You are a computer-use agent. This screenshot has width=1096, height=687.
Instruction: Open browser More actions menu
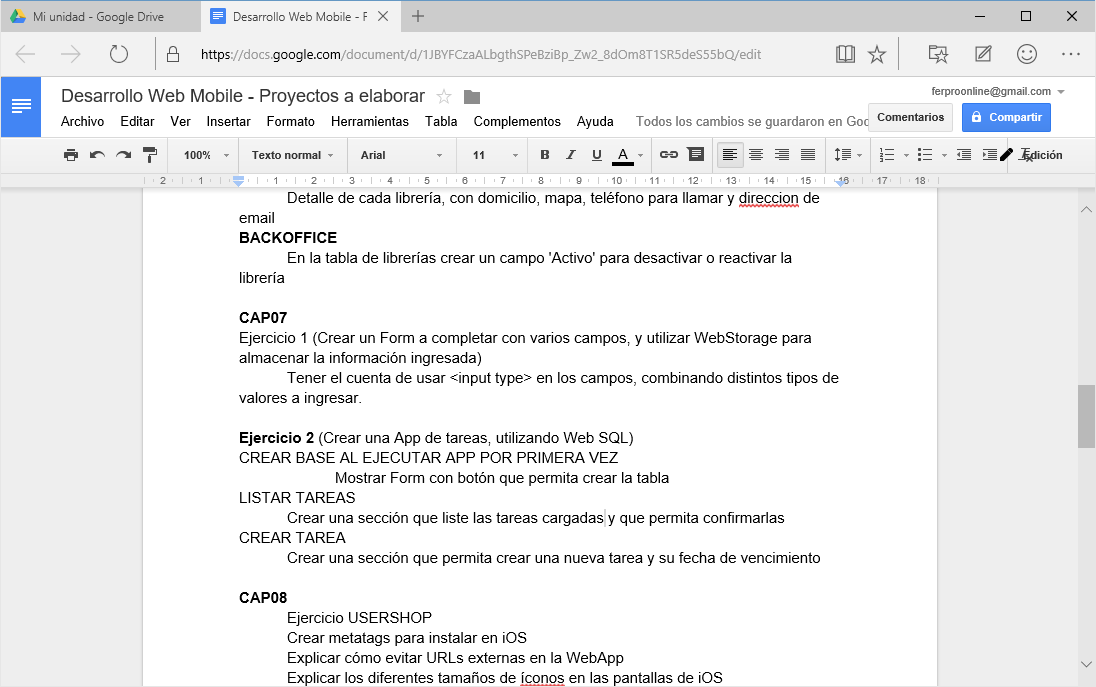coord(1071,54)
